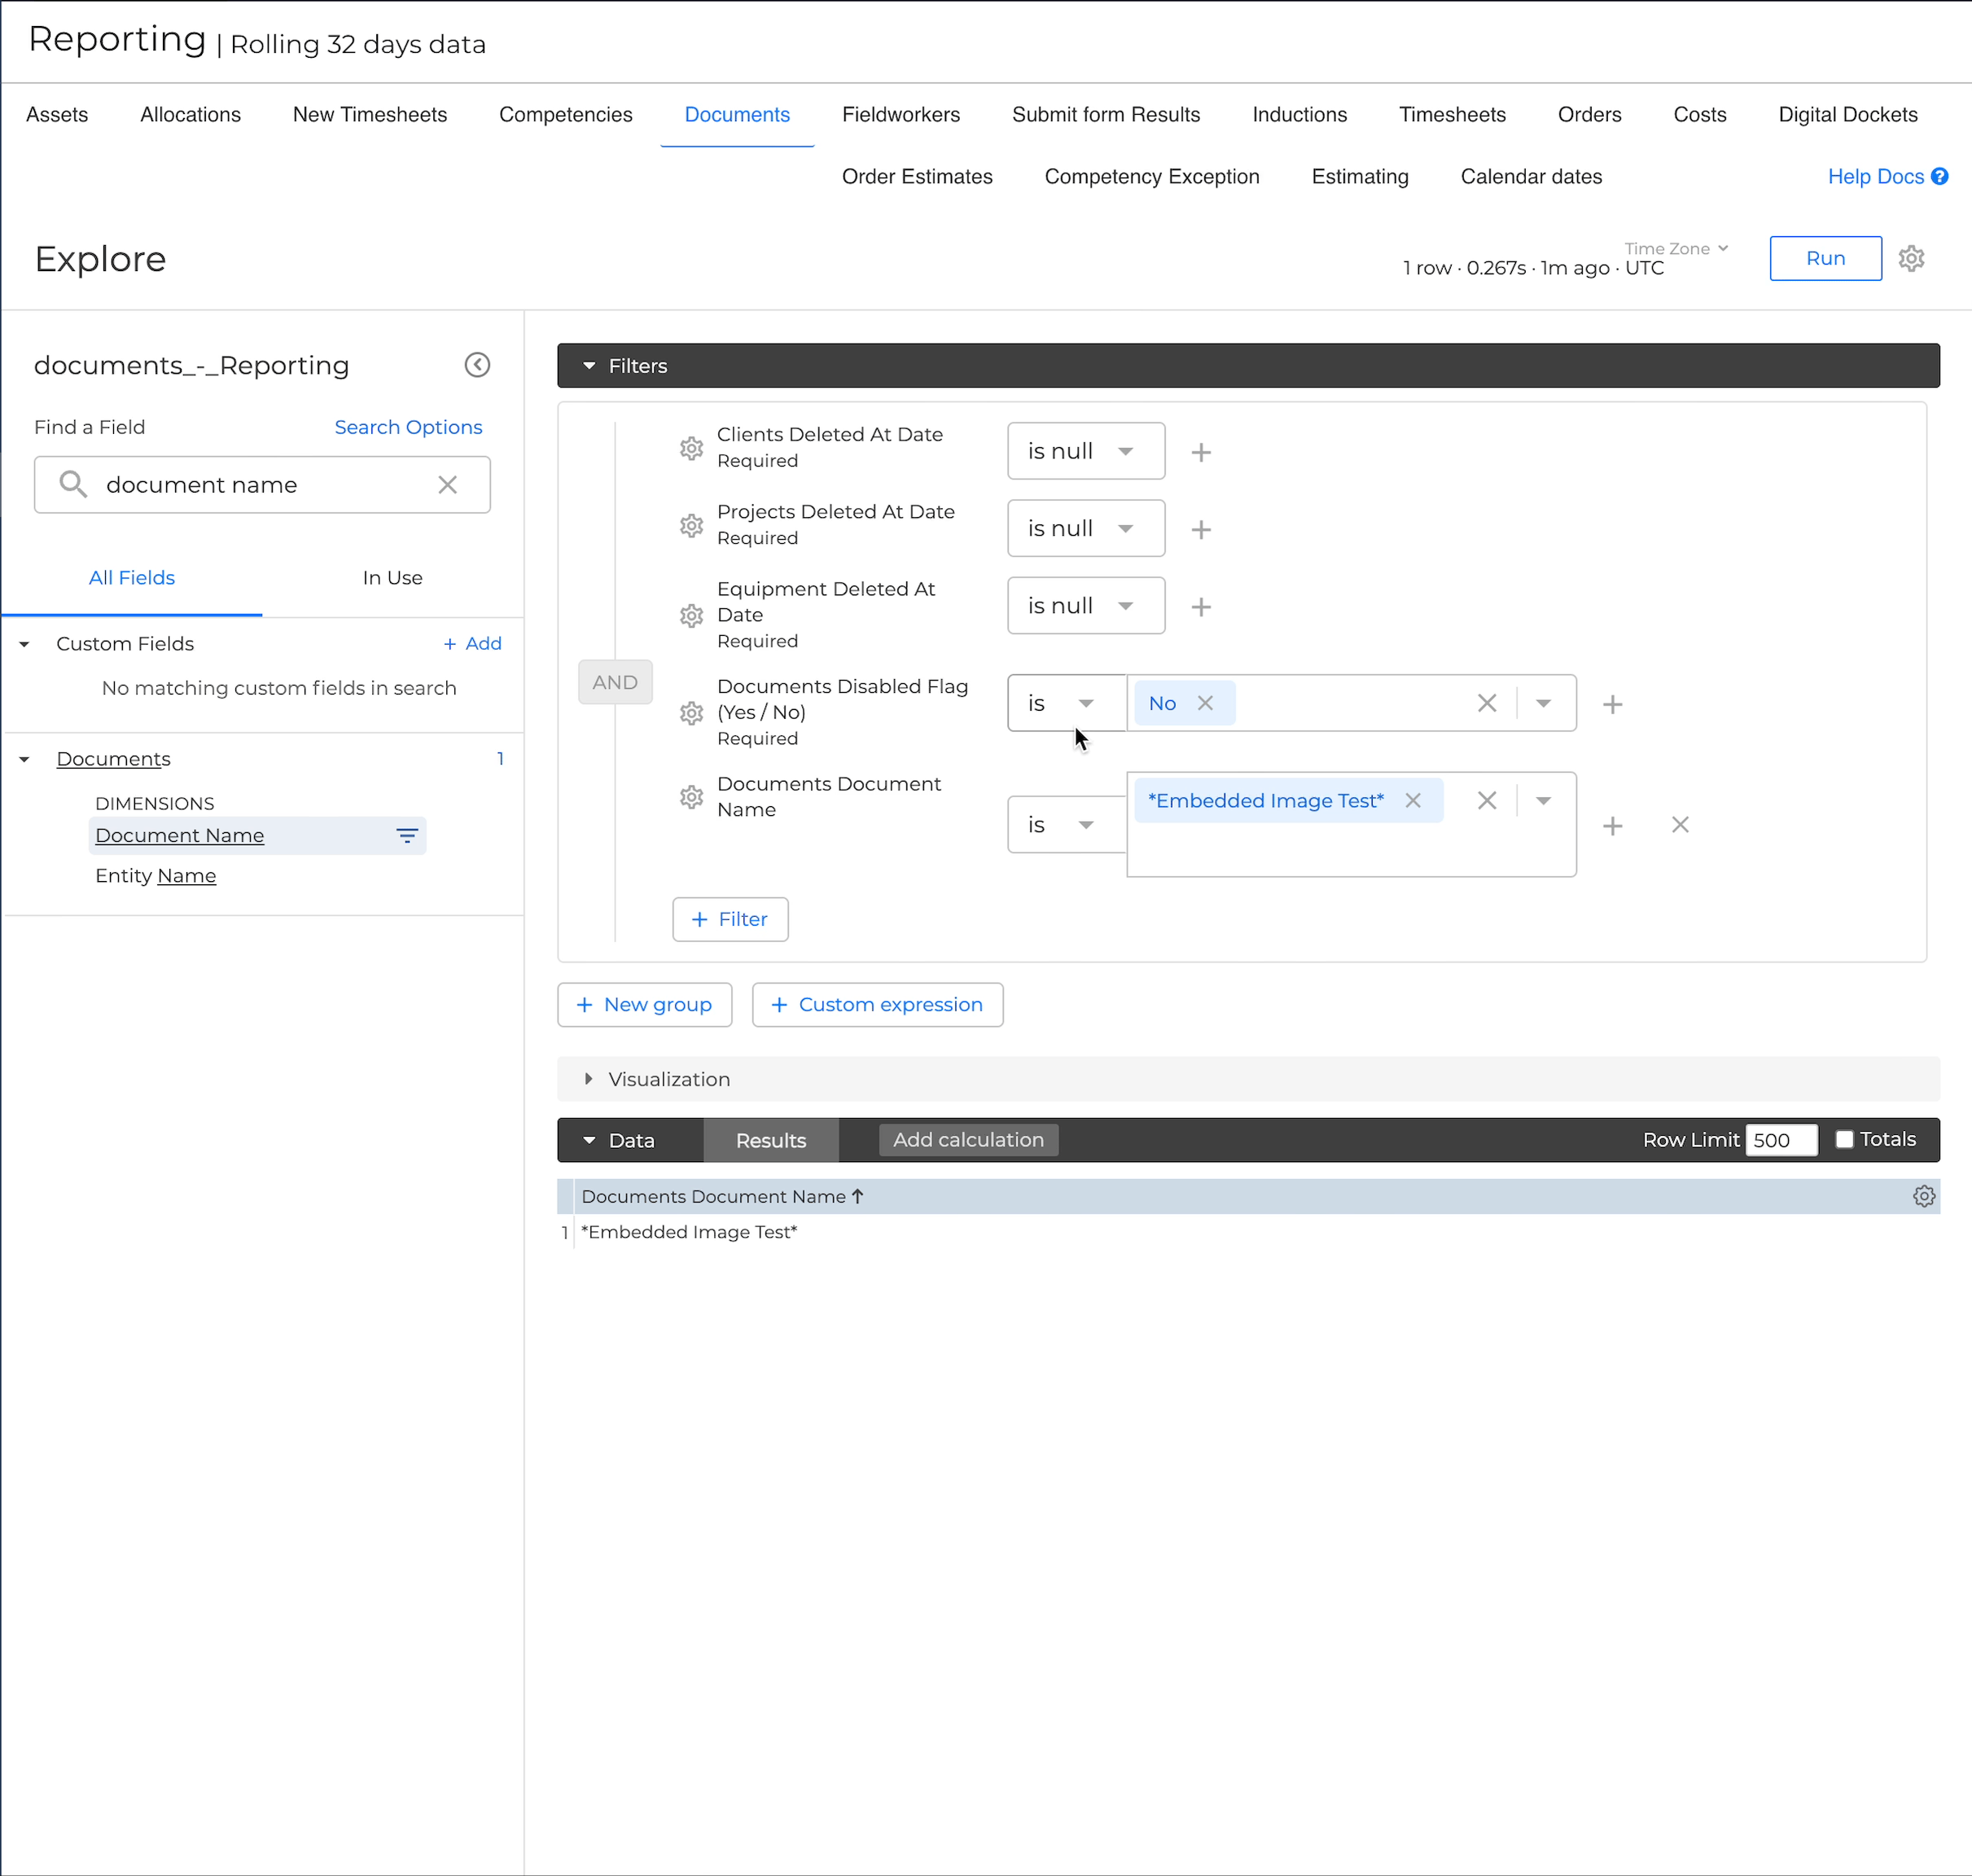Add another Equipment Deleted At Date filter with plus icon
1972x1876 pixels.
[1200, 606]
